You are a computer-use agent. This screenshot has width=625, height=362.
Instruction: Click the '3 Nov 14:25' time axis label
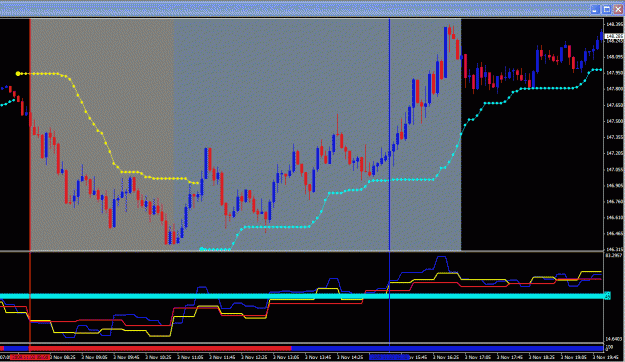(350, 358)
